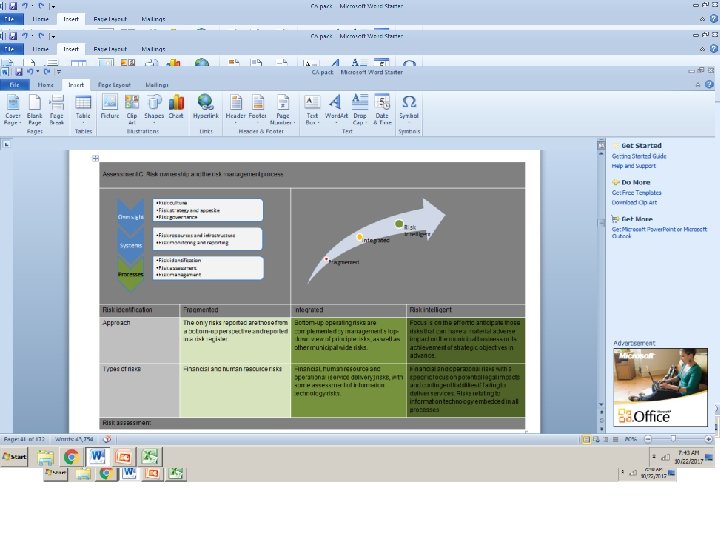Open Chrome from the upper taskbar
720x540 pixels.
(x=71, y=457)
